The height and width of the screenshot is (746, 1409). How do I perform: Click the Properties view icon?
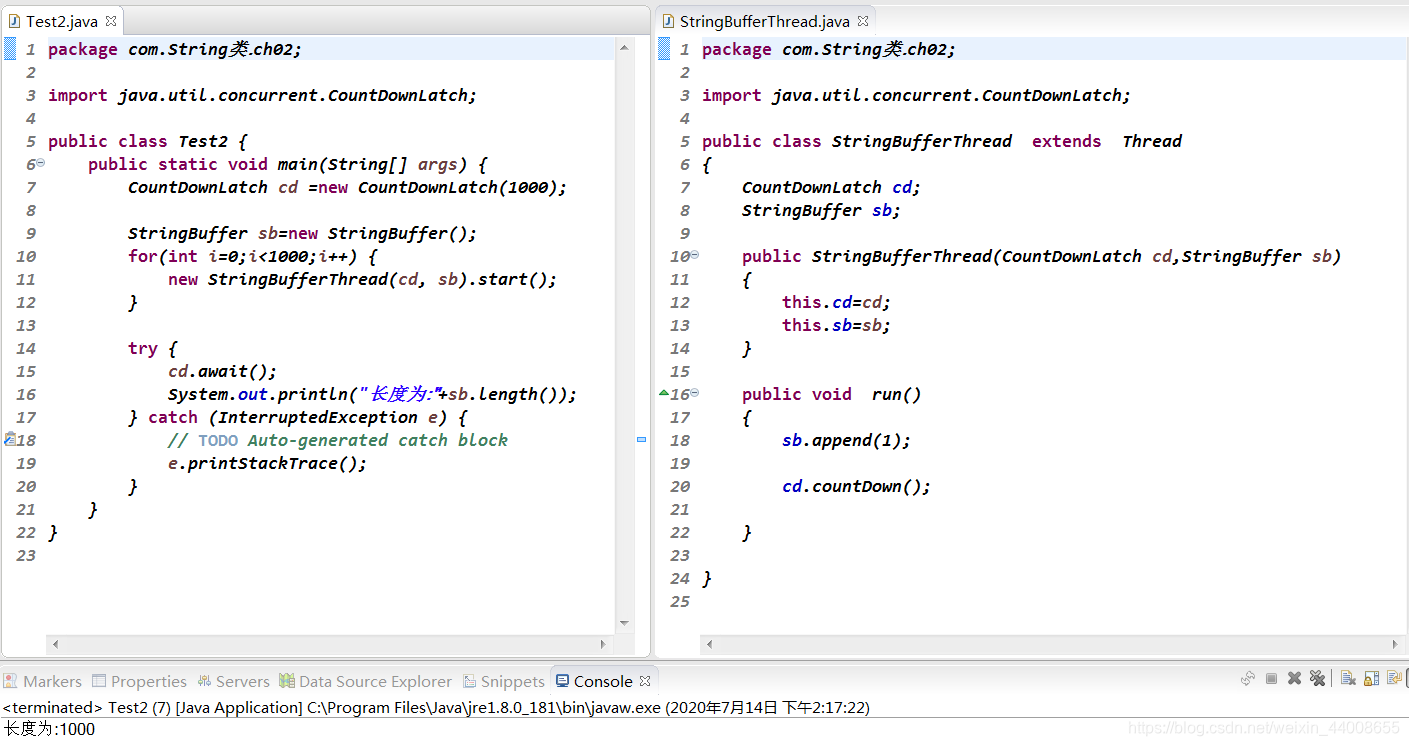pyautogui.click(x=99, y=681)
